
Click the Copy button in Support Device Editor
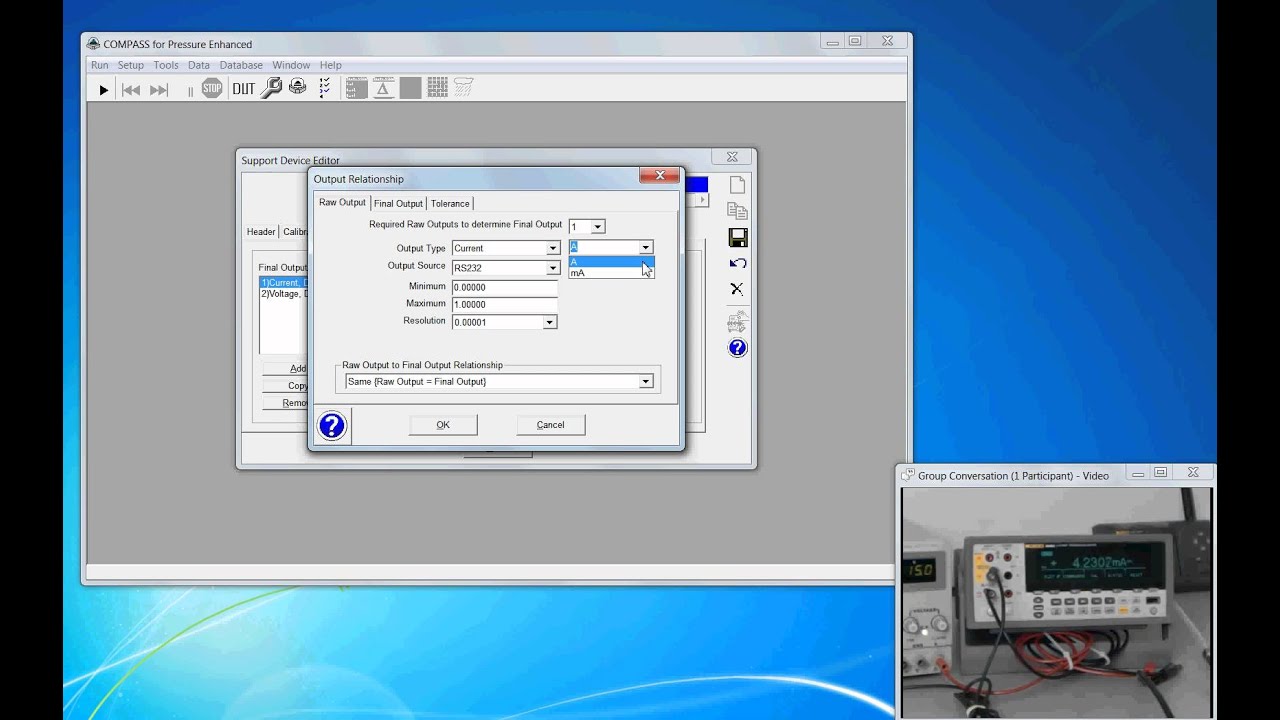[x=286, y=386]
